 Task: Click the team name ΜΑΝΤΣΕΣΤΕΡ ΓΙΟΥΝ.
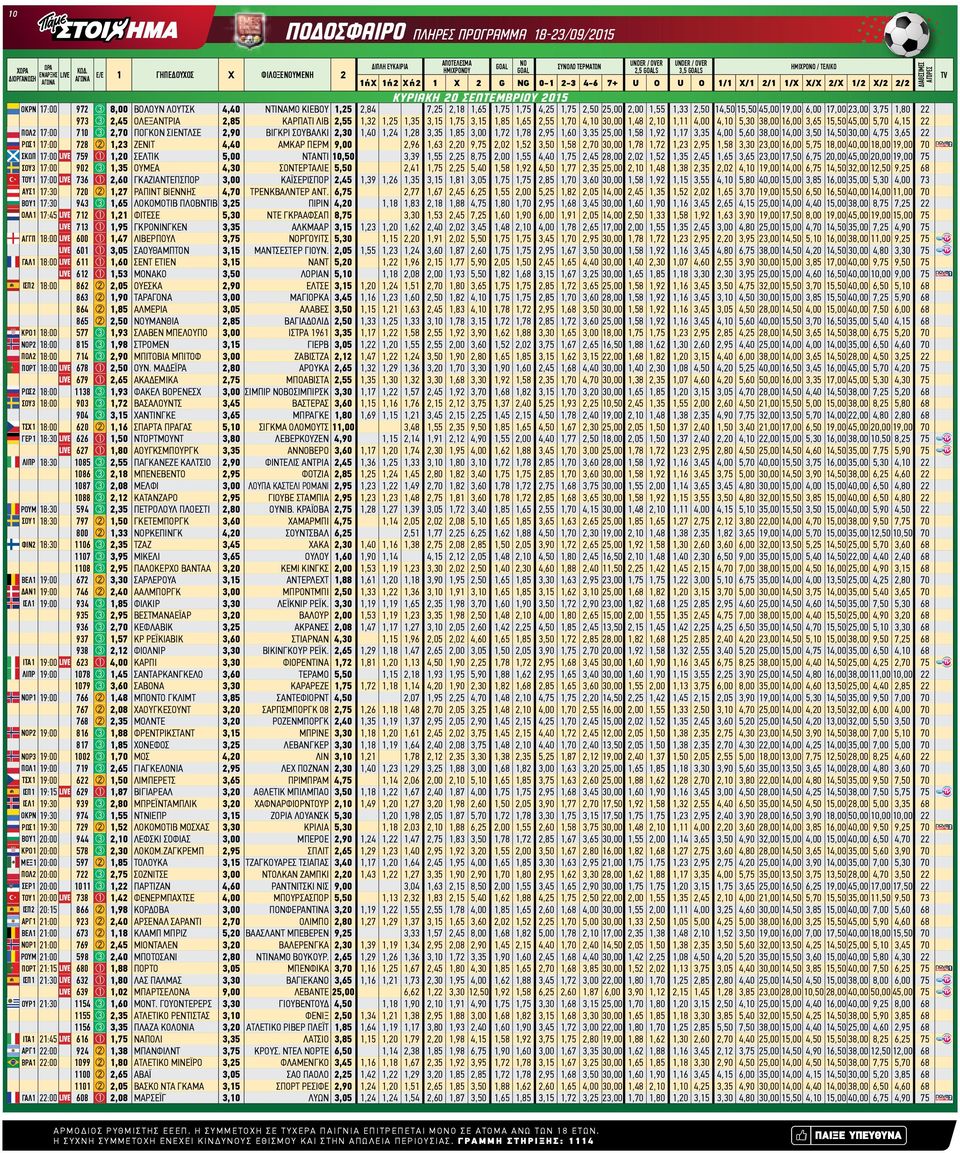pos(292,250)
